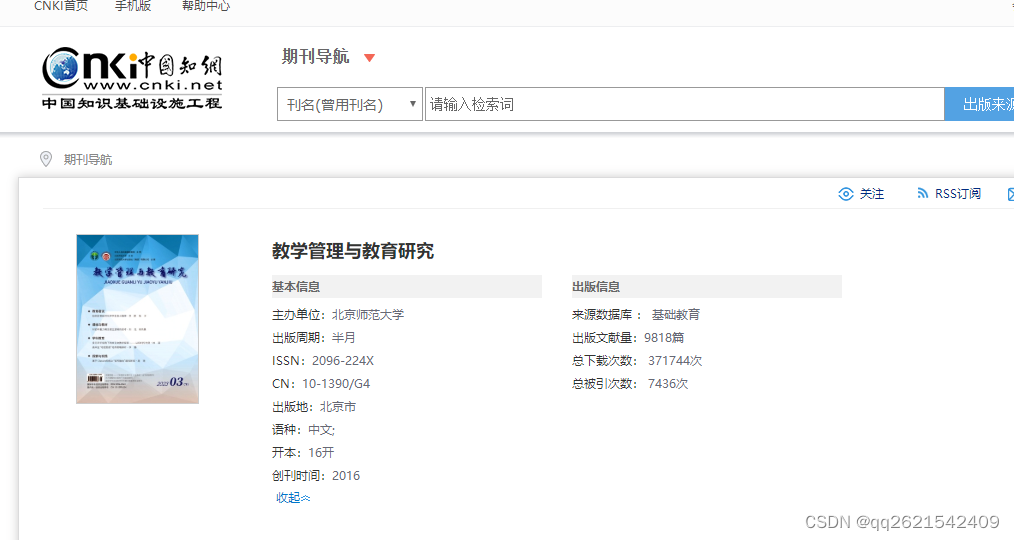Open CNKI首页 link in top bar
Viewport: 1014px width, 540px height.
pyautogui.click(x=61, y=6)
